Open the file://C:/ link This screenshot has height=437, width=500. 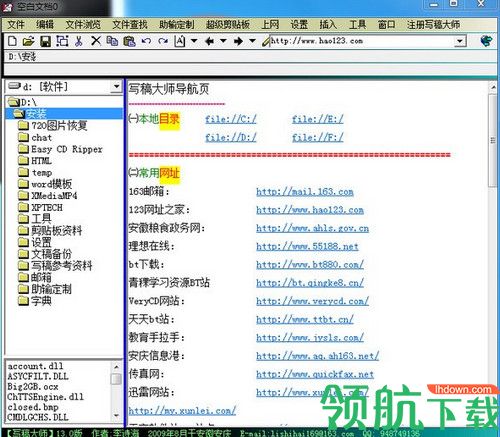point(231,119)
